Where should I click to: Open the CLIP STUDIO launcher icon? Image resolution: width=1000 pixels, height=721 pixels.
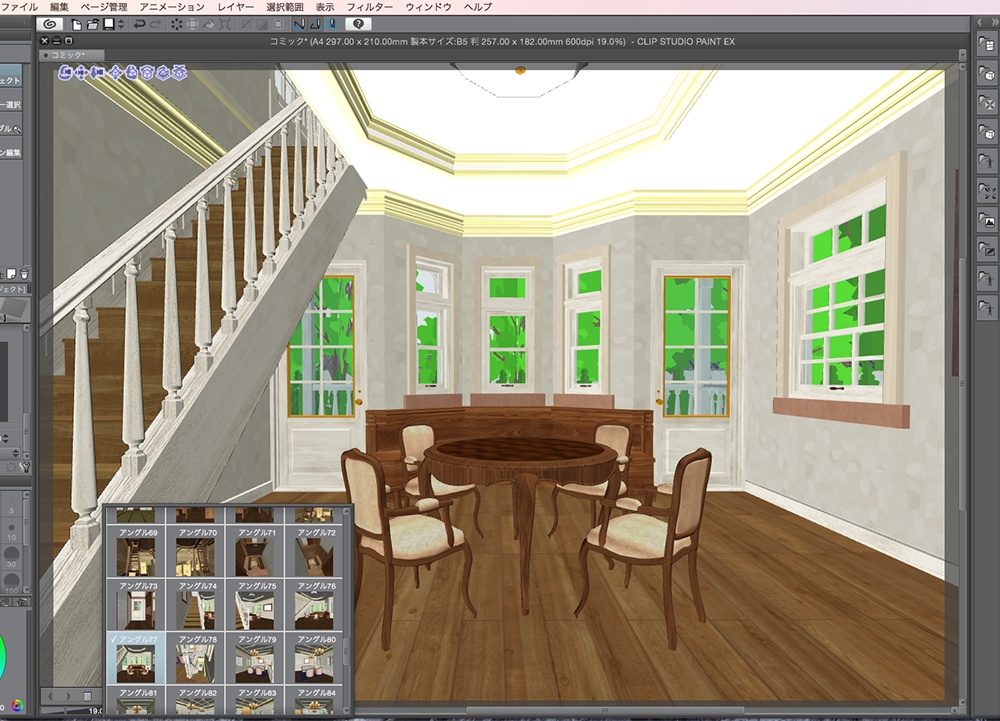coord(50,24)
